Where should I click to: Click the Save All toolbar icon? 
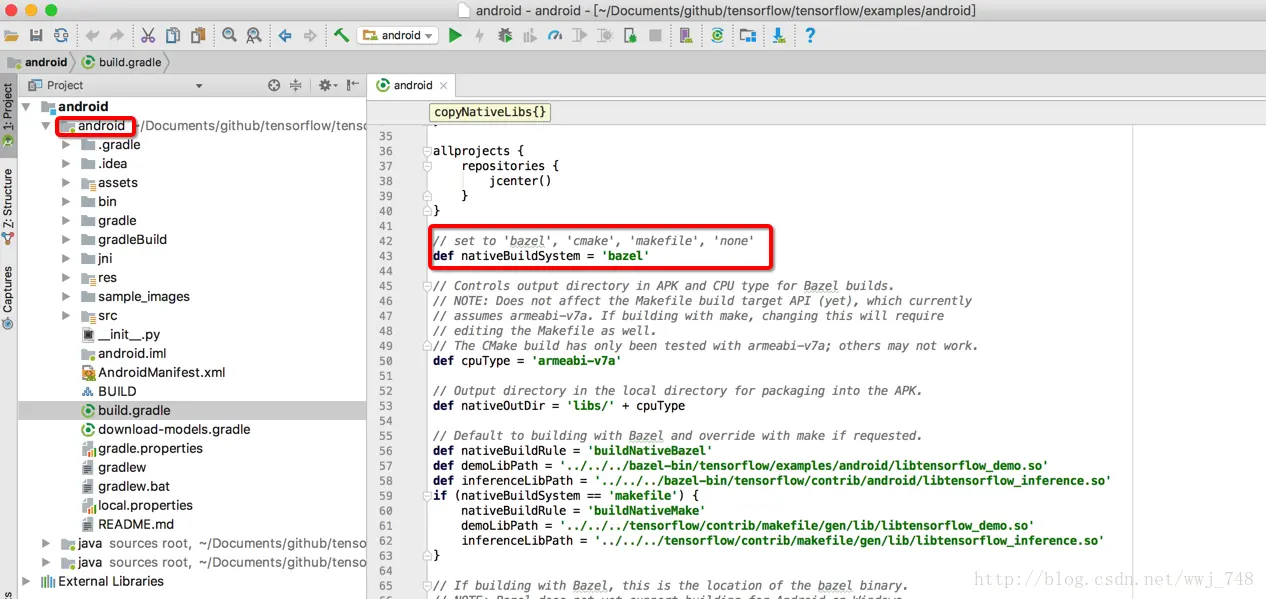pos(36,36)
